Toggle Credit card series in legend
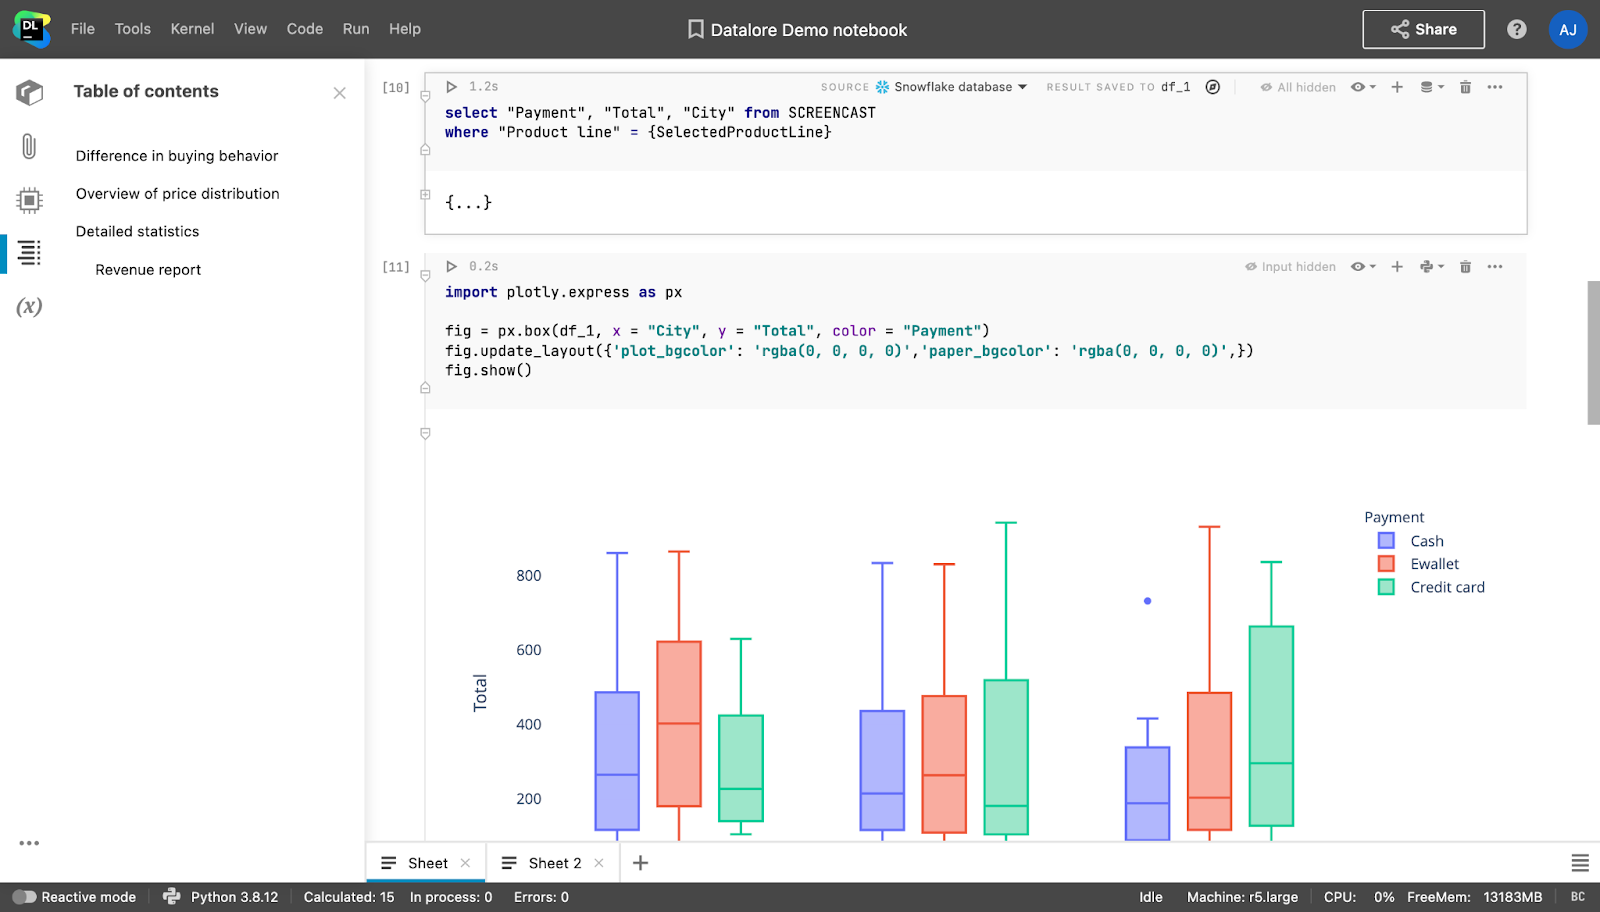Screen dimensions: 1600x912 1432,587
